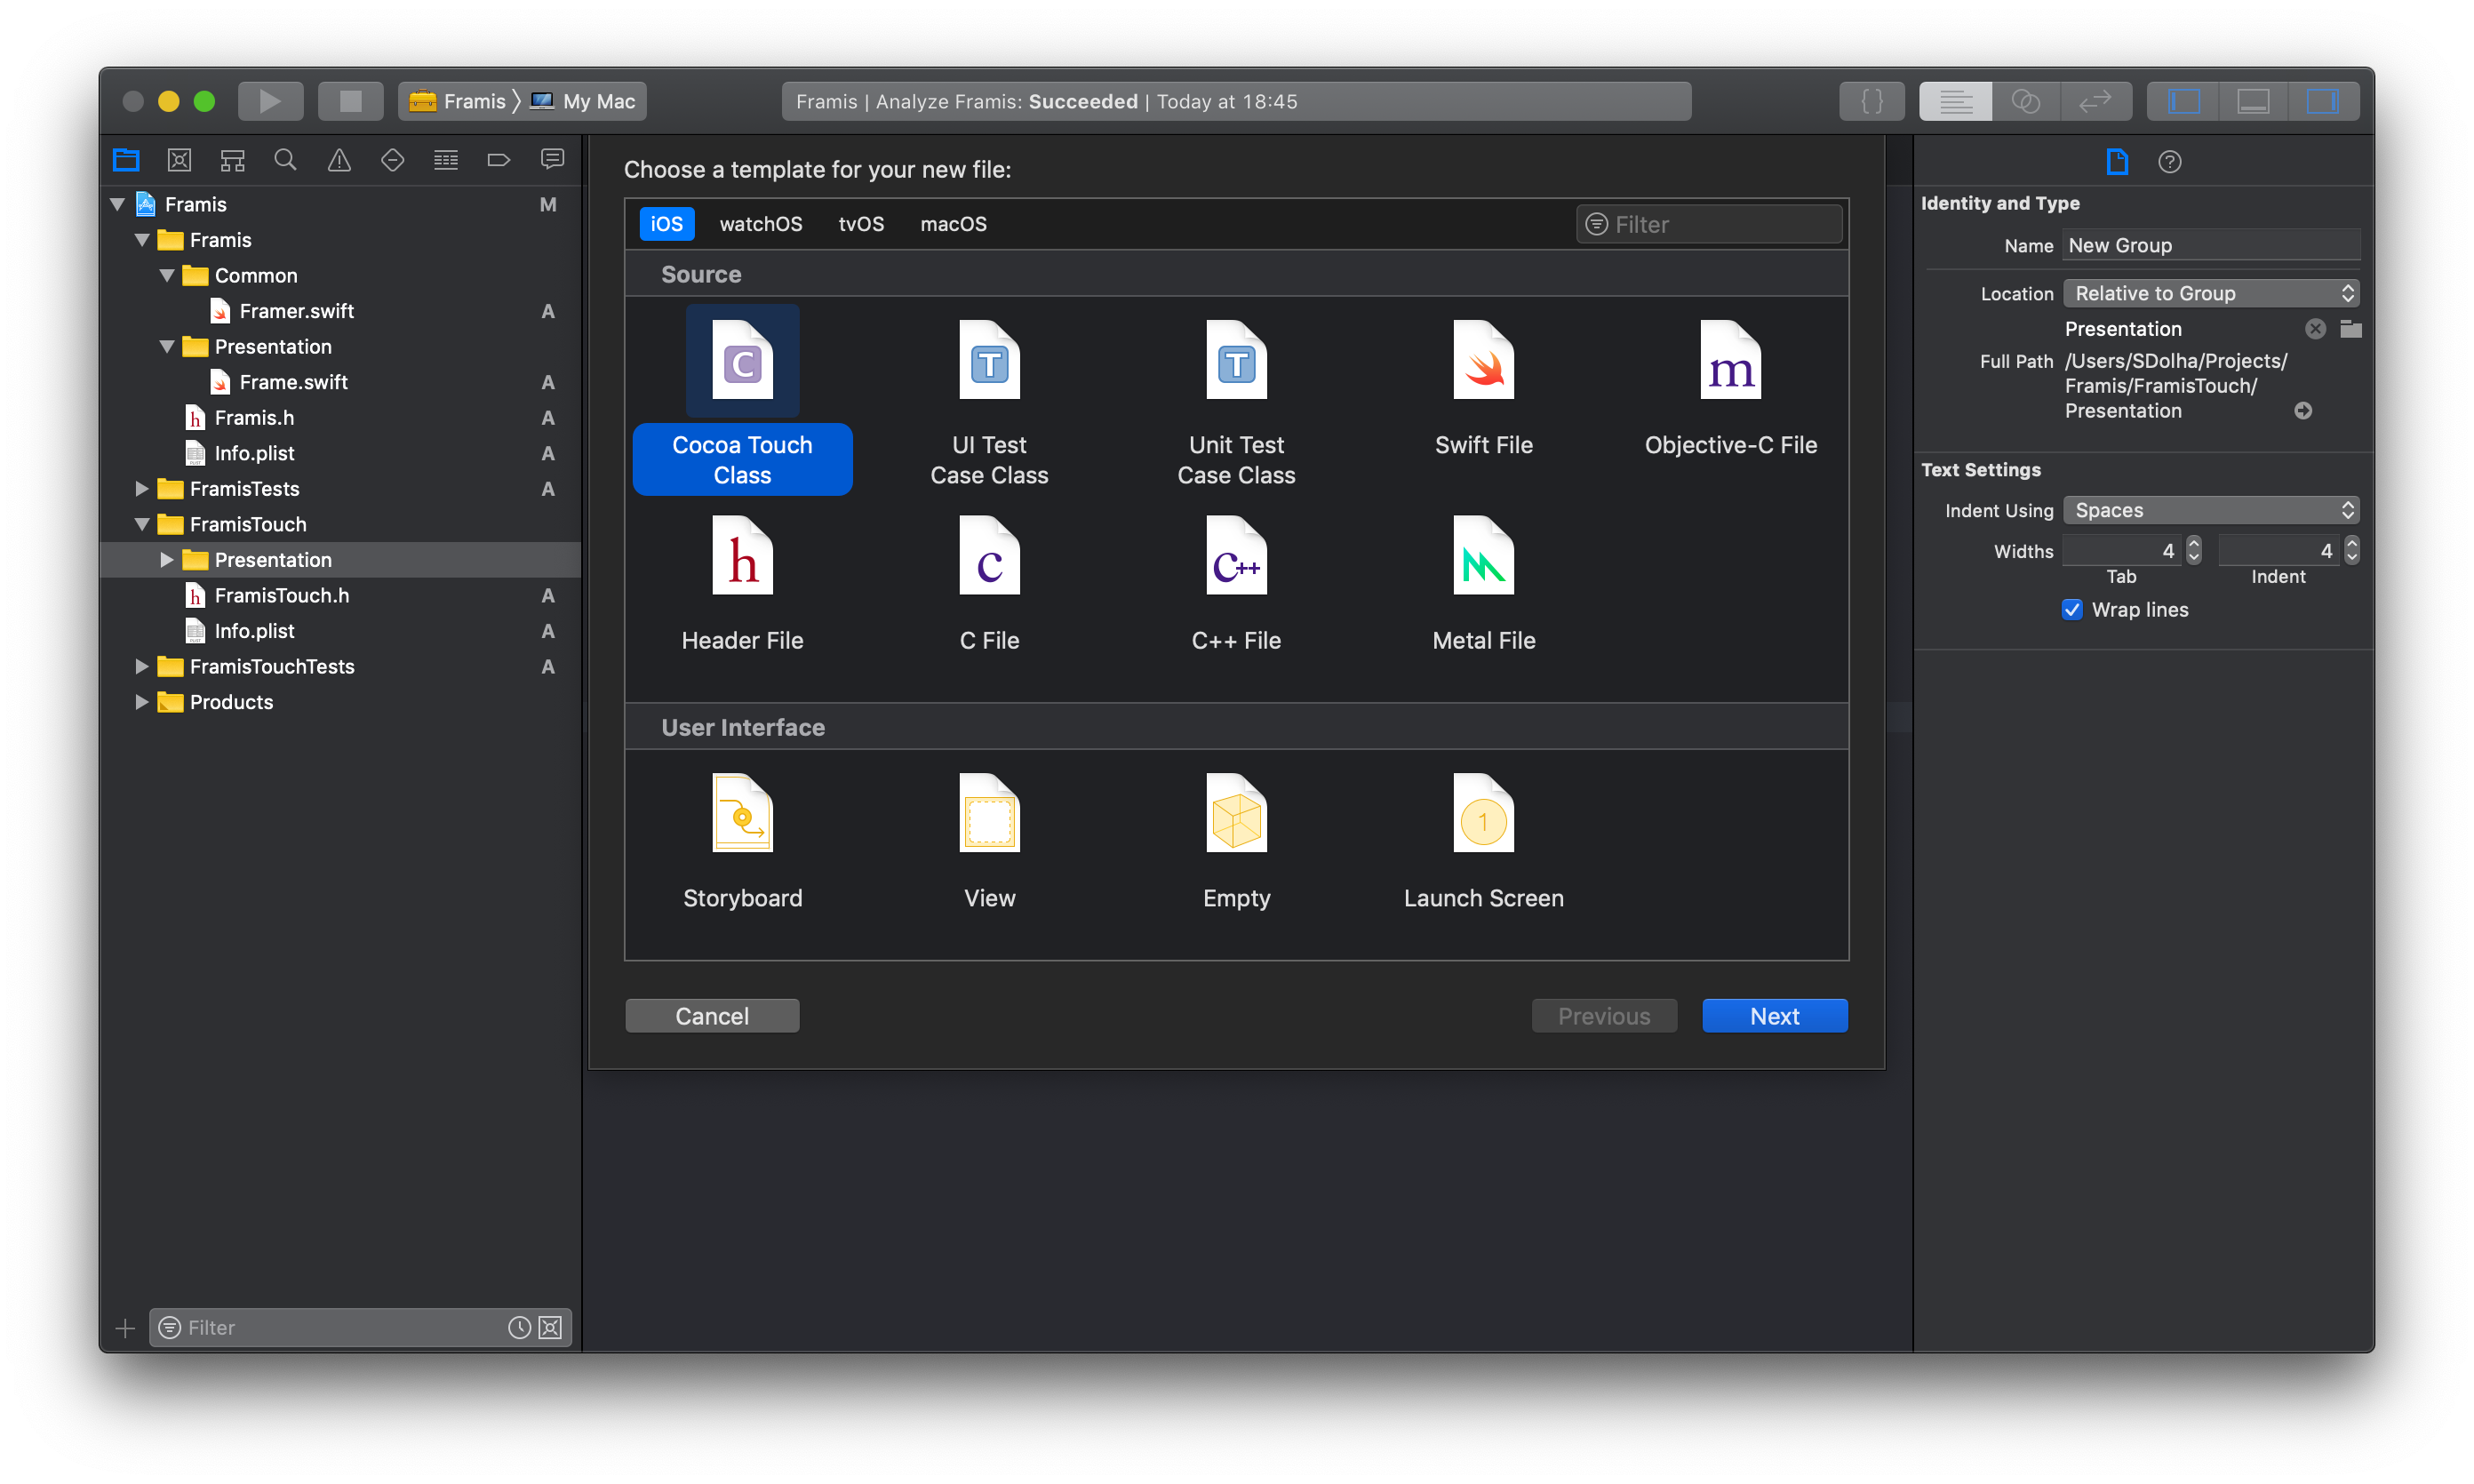Select the Cocoa Touch Class template
The image size is (2474, 1484).
[x=742, y=400]
